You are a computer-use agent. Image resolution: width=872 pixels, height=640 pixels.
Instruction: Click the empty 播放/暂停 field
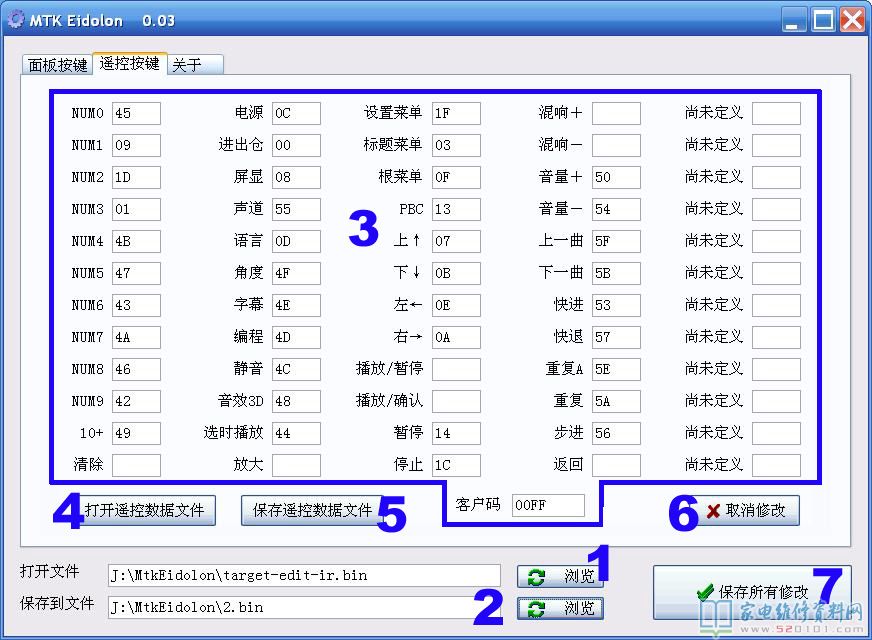(x=457, y=369)
